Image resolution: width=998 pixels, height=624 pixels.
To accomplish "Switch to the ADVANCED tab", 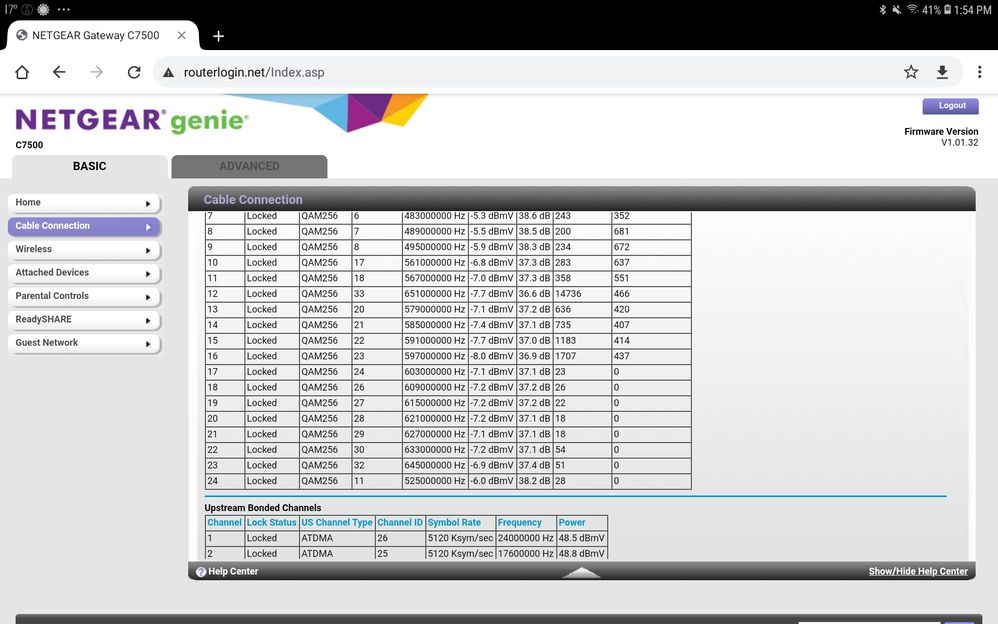I will click(x=249, y=167).
